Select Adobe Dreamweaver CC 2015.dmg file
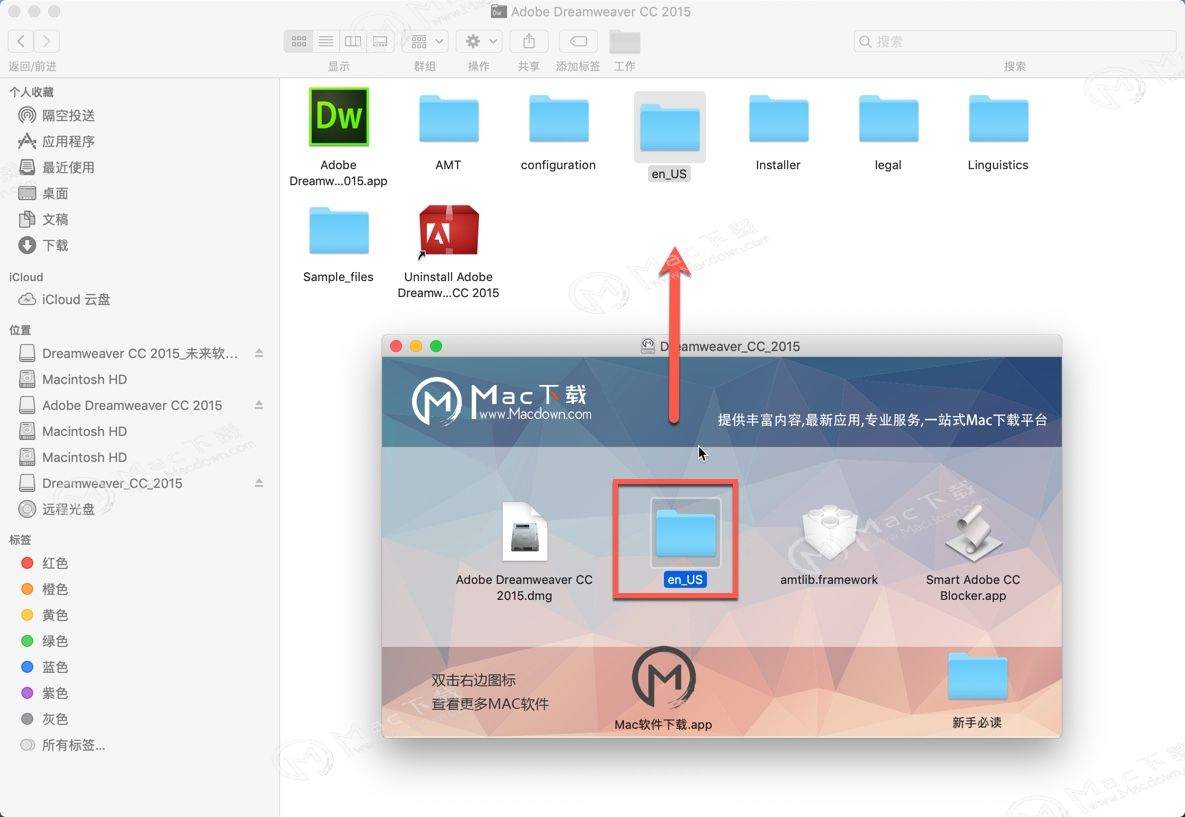Screen dimensions: 1185x817 (x=524, y=533)
